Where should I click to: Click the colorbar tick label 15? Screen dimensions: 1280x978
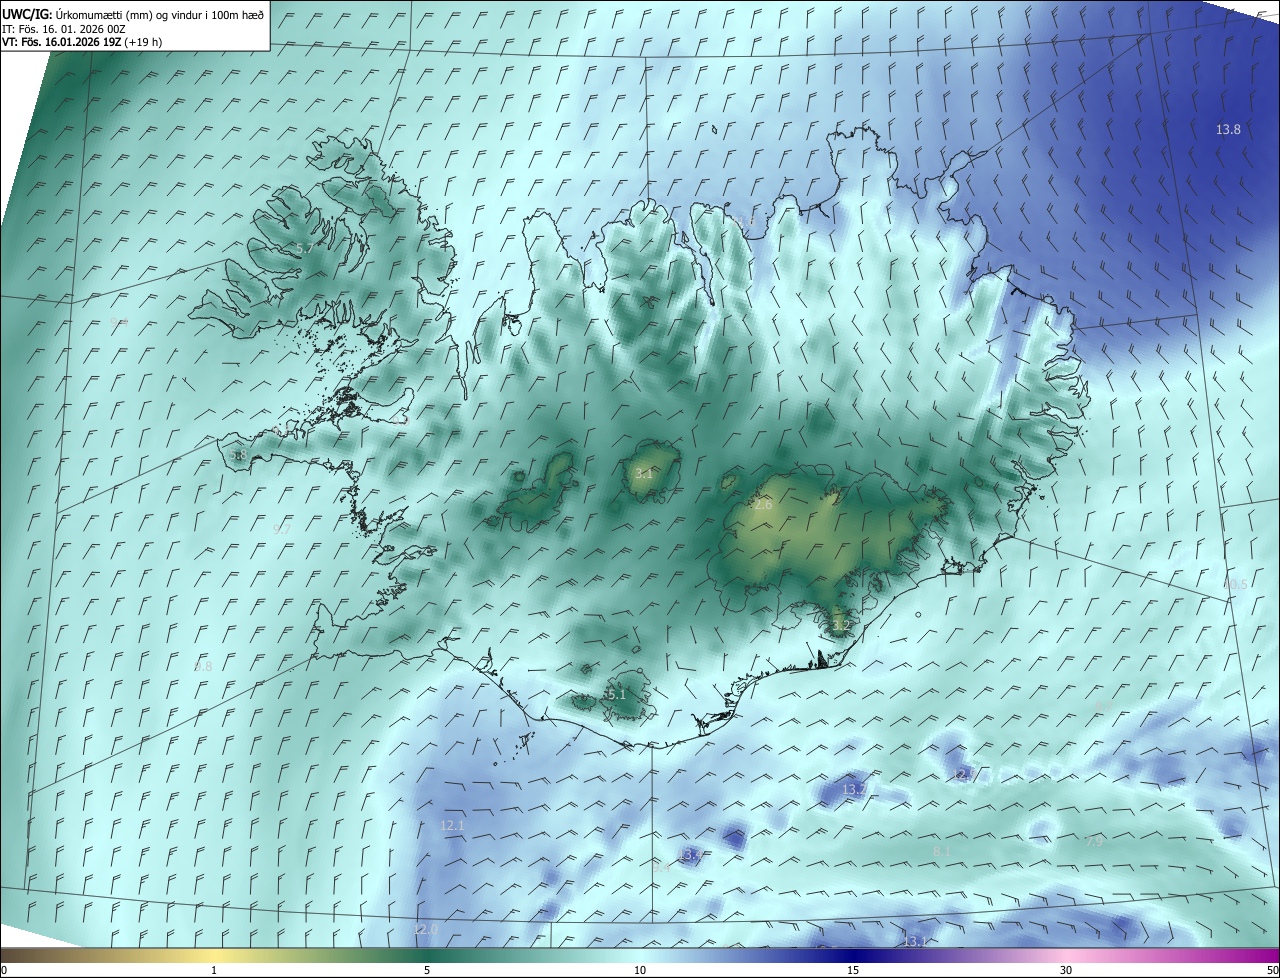(853, 970)
